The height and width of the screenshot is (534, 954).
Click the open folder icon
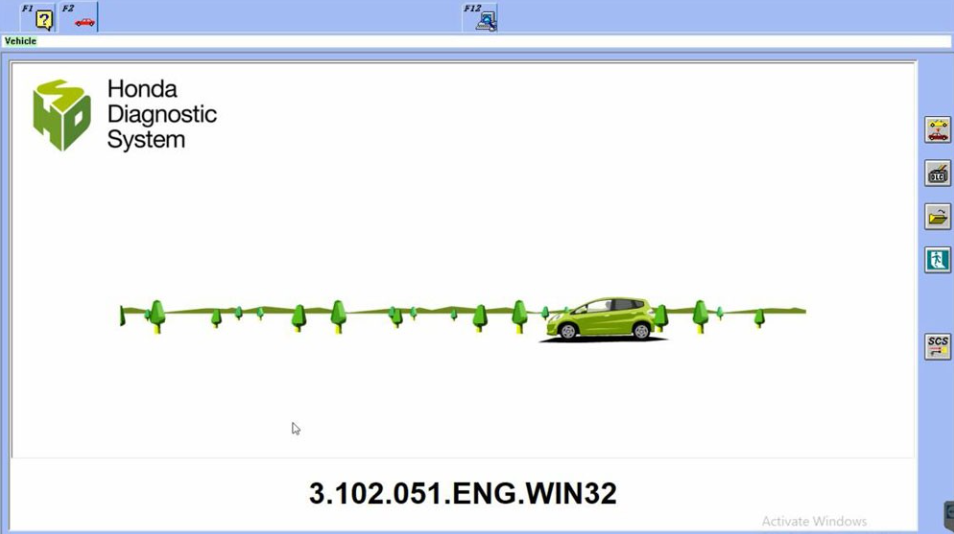(x=938, y=217)
